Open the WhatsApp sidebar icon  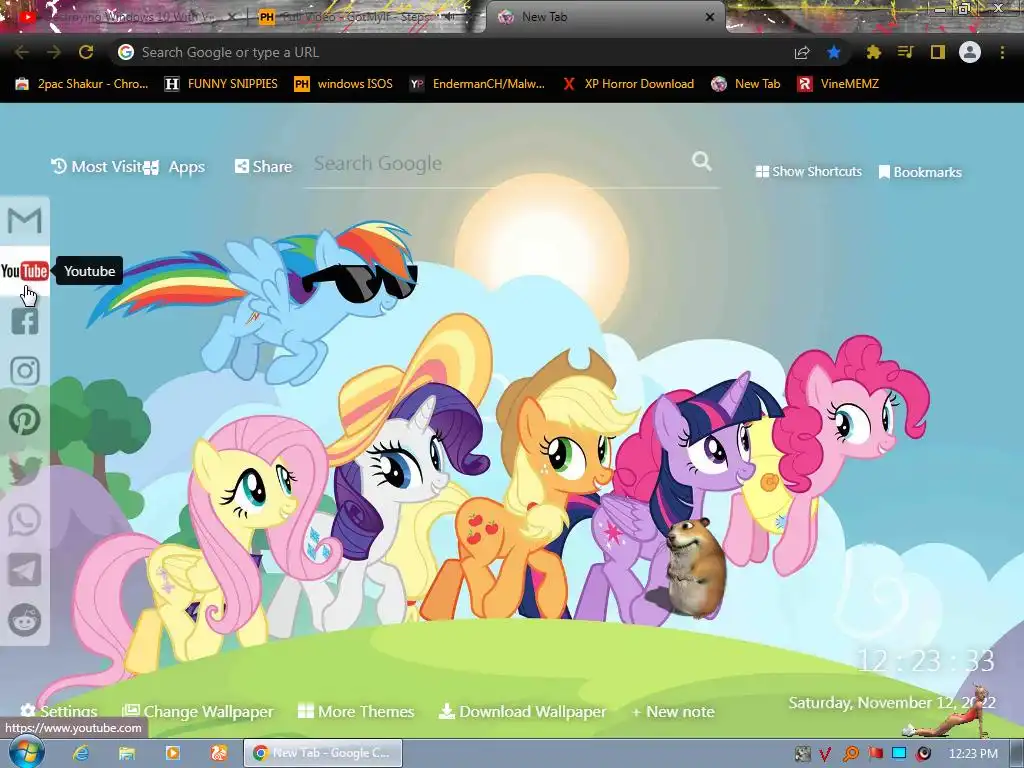click(x=25, y=520)
